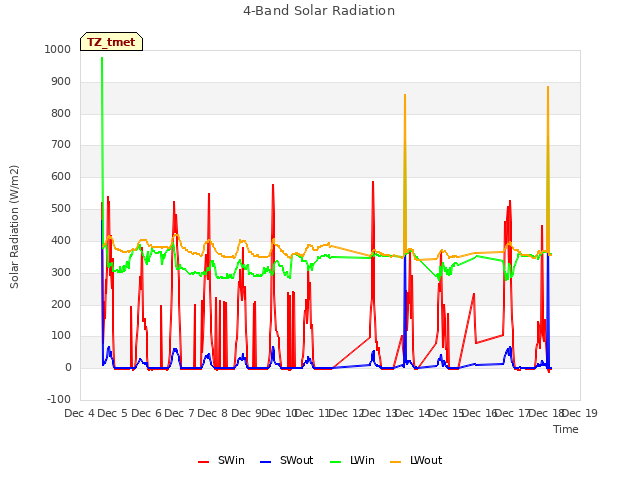Click the red SWin legend color marker
Screen dimensions: 640x480
(203, 462)
